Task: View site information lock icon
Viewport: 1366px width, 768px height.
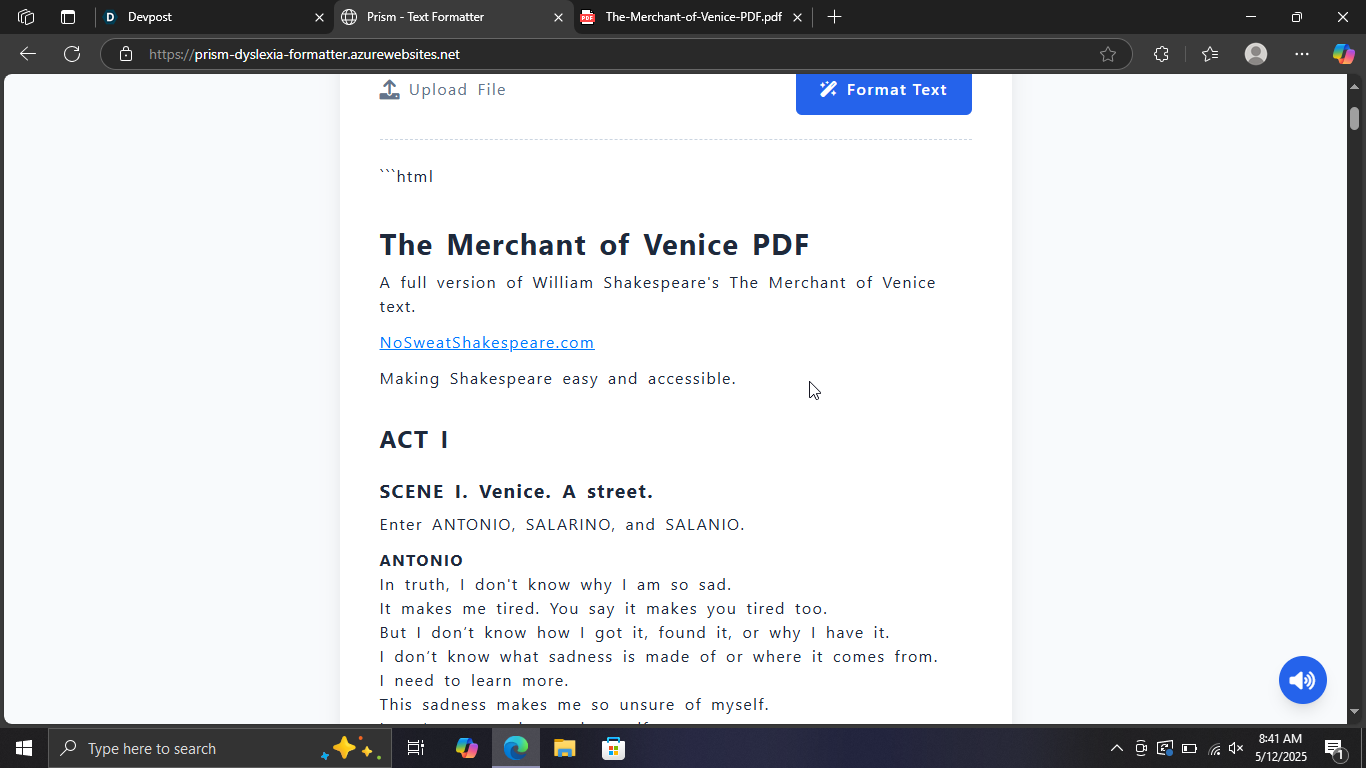Action: coord(126,54)
